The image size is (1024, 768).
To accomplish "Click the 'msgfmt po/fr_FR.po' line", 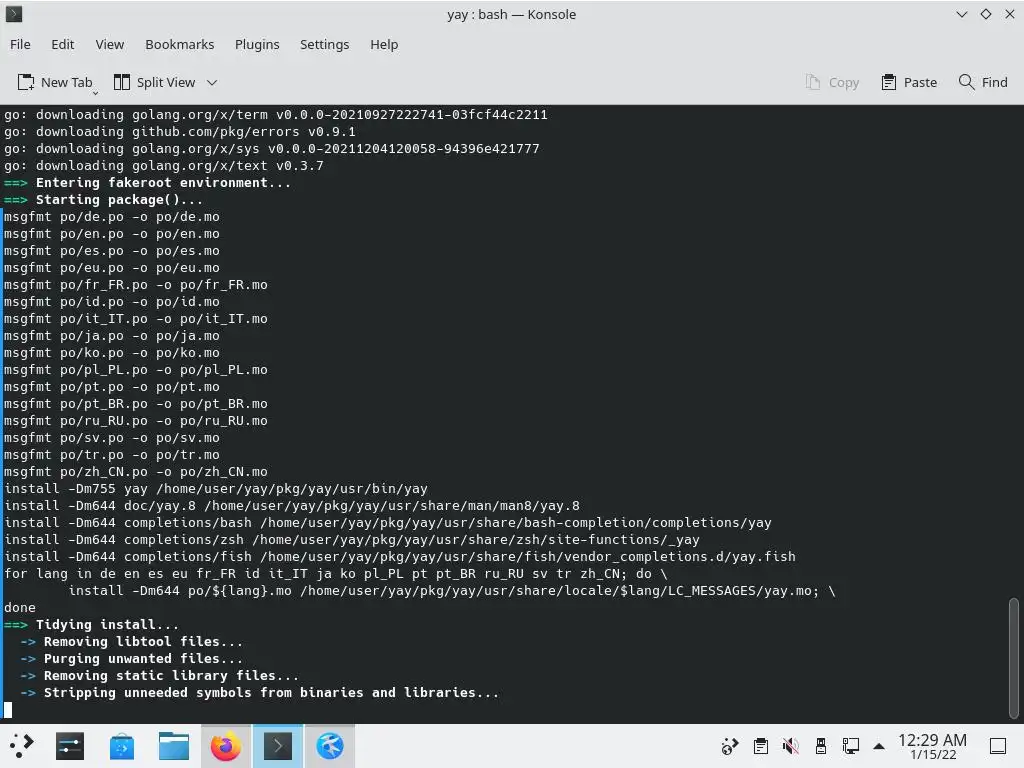I will point(136,285).
